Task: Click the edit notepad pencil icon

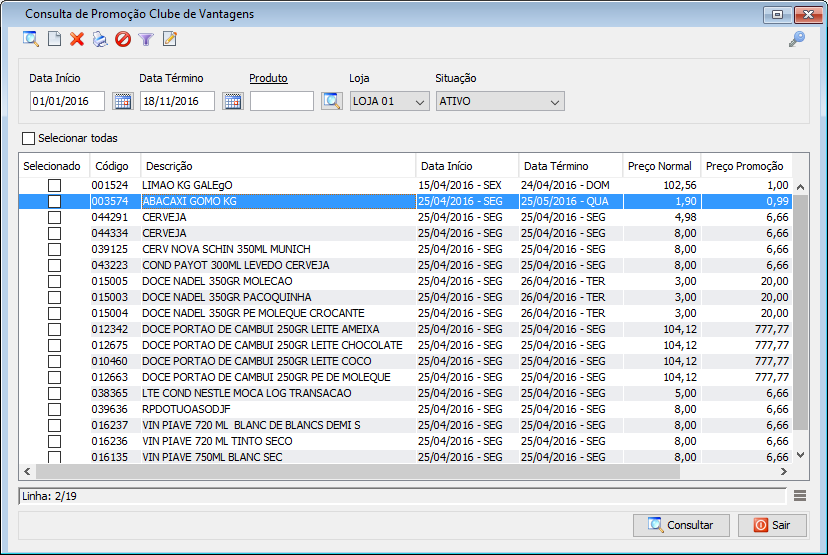Action: pyautogui.click(x=170, y=39)
